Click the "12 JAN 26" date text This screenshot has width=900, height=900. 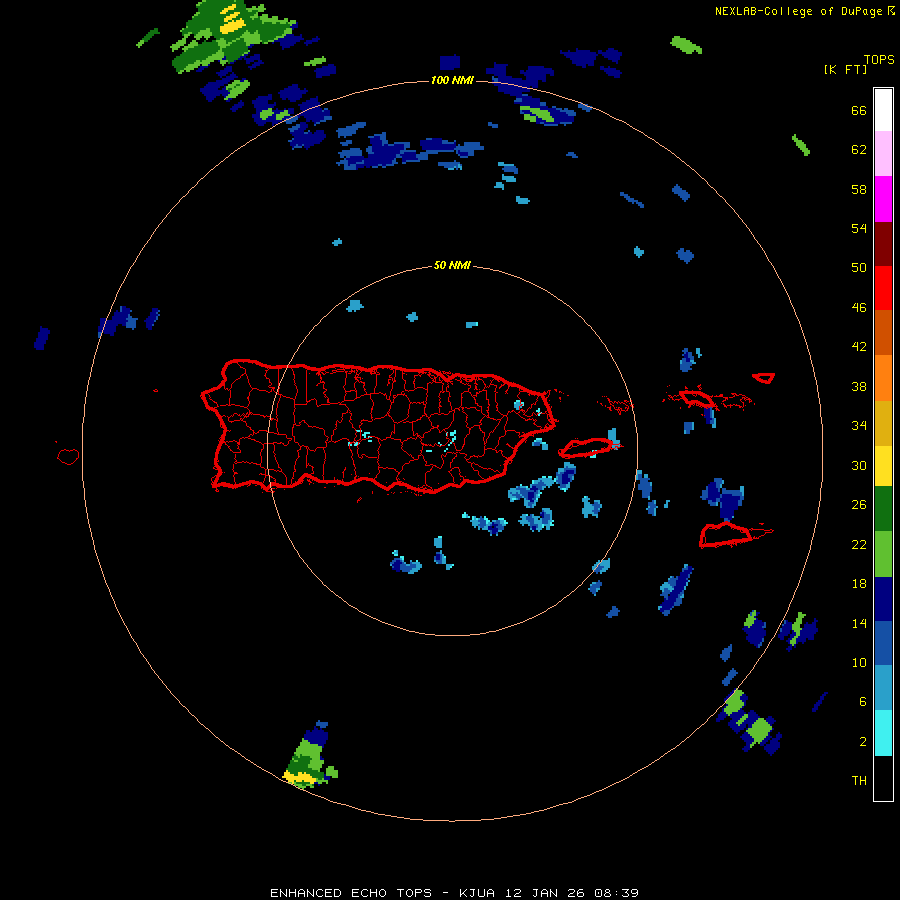coord(546,893)
